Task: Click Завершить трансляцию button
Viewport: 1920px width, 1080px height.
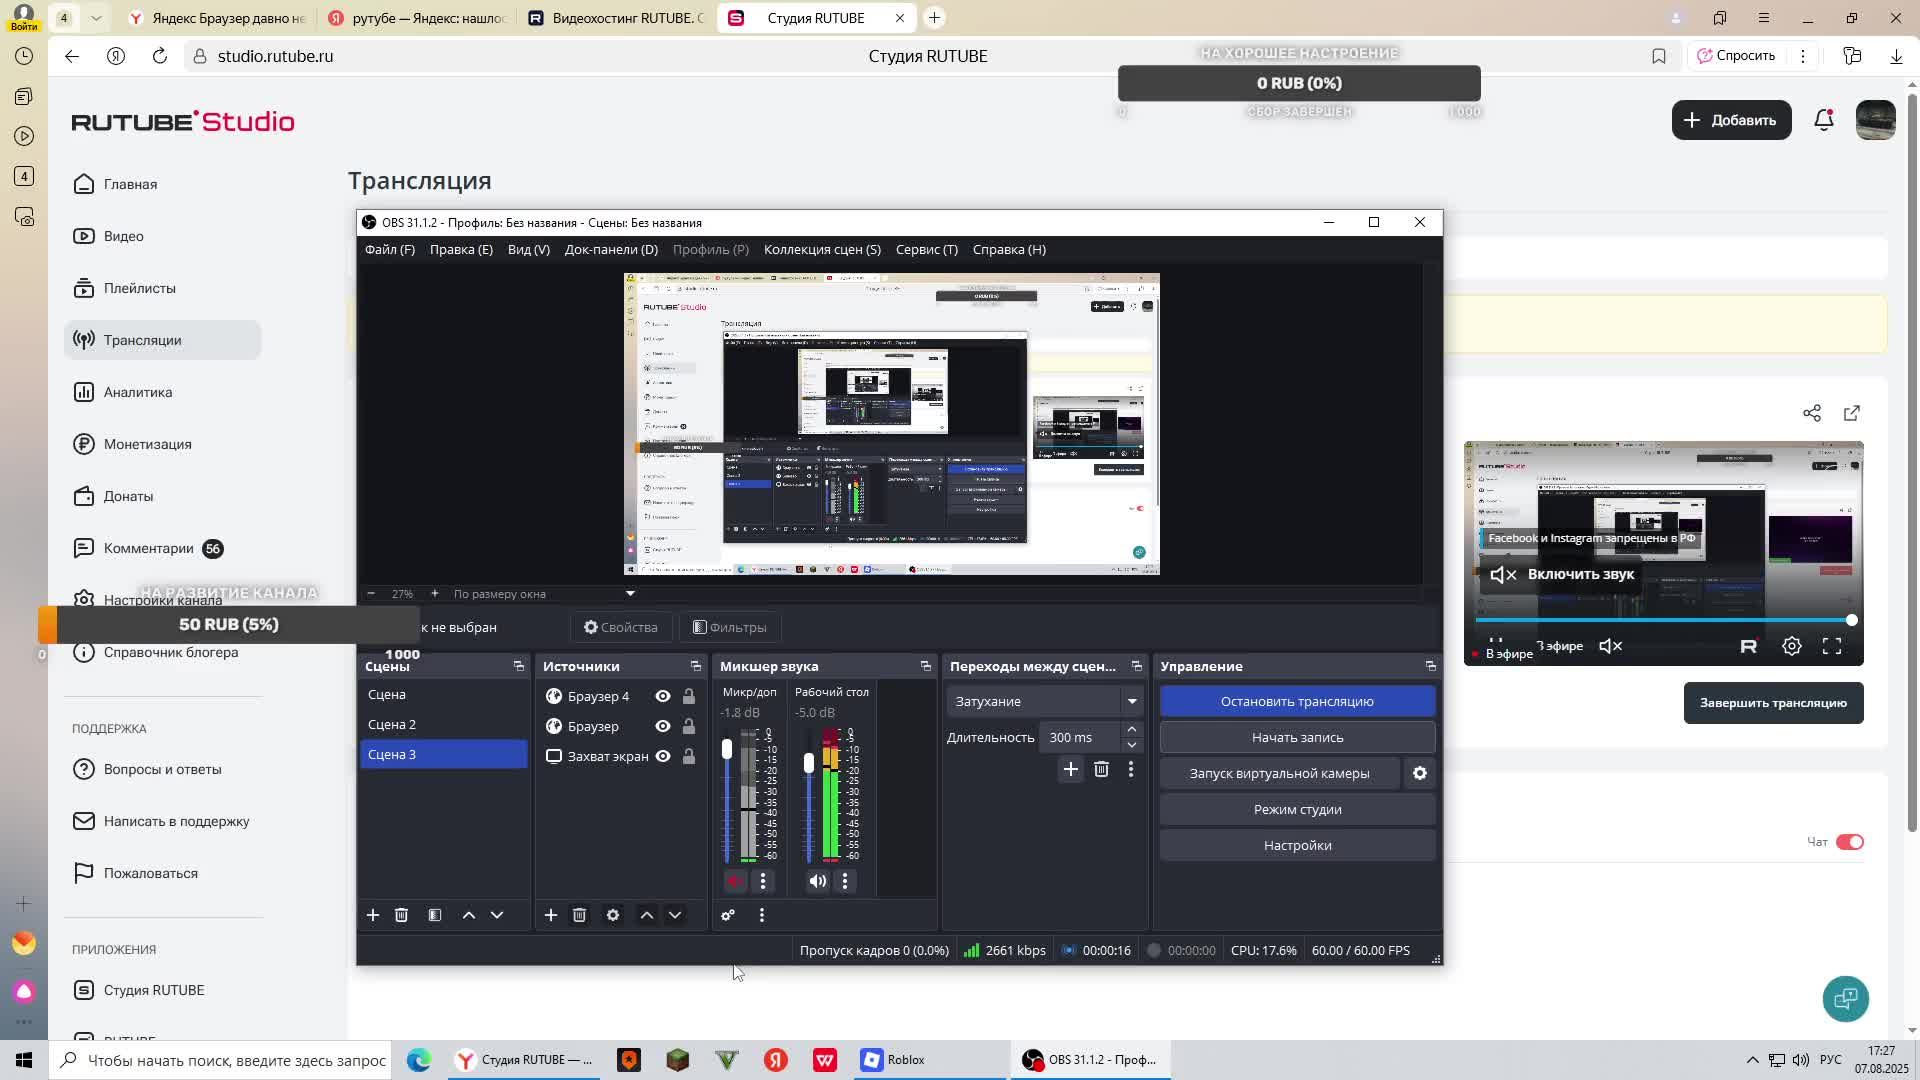Action: (1772, 703)
